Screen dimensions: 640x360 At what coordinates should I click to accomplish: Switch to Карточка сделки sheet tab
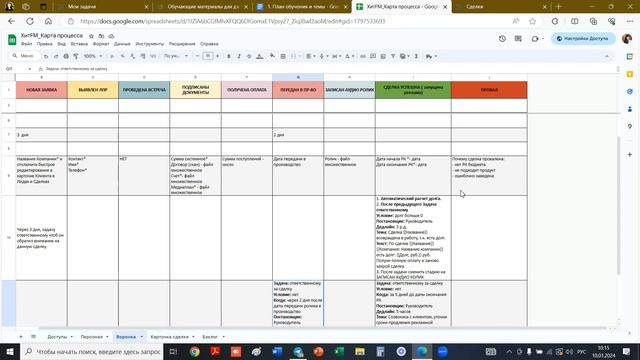point(169,337)
